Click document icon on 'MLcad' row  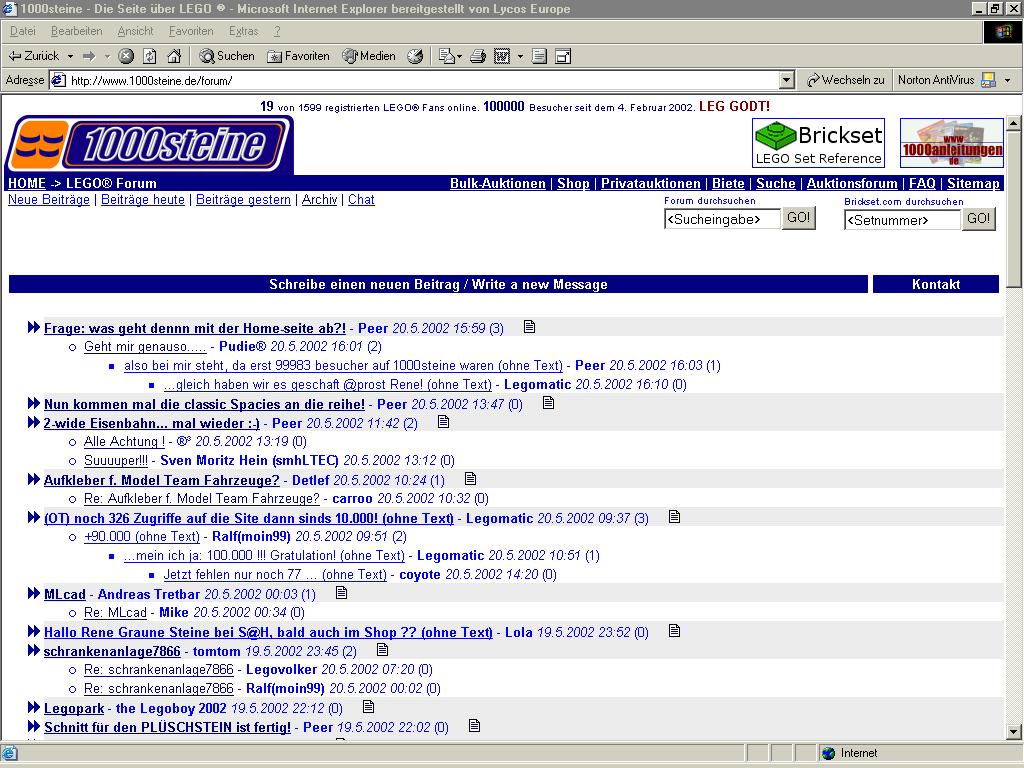pyautogui.click(x=342, y=592)
